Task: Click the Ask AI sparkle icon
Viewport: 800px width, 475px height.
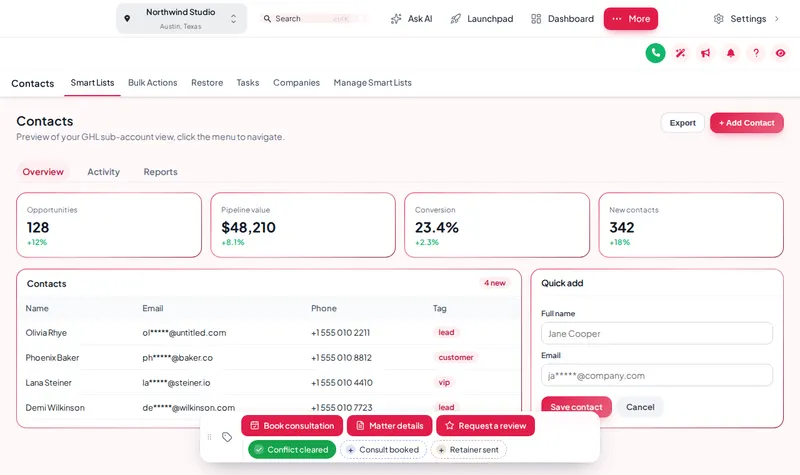Action: [396, 19]
